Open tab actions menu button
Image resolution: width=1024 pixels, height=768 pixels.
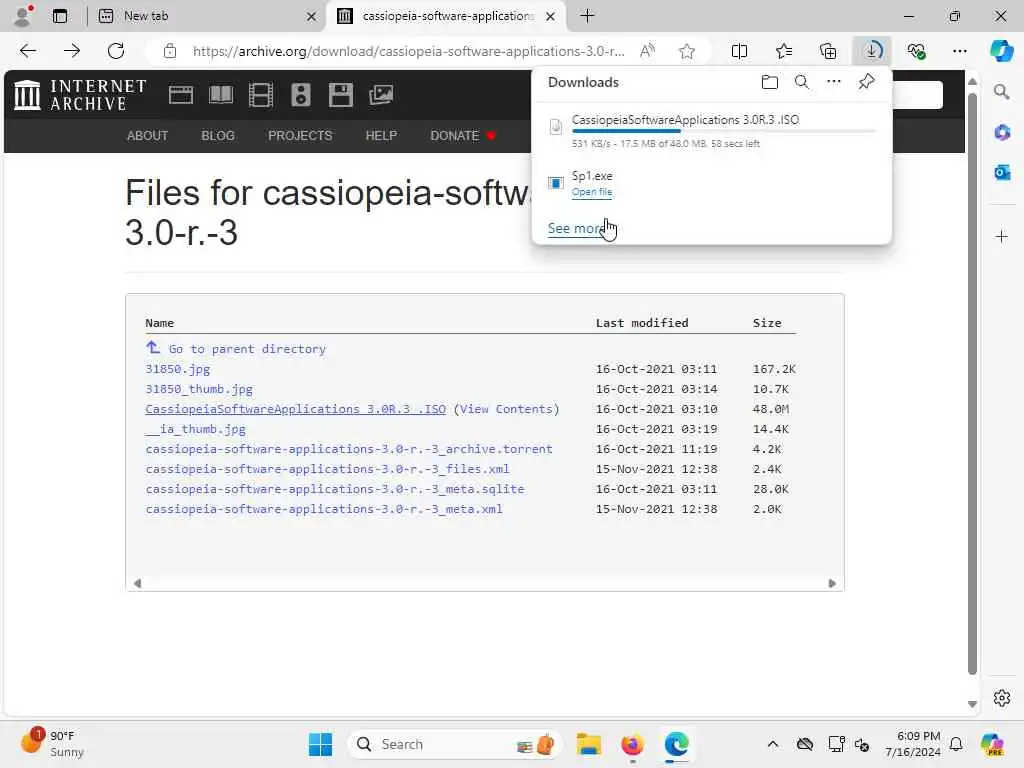[59, 16]
